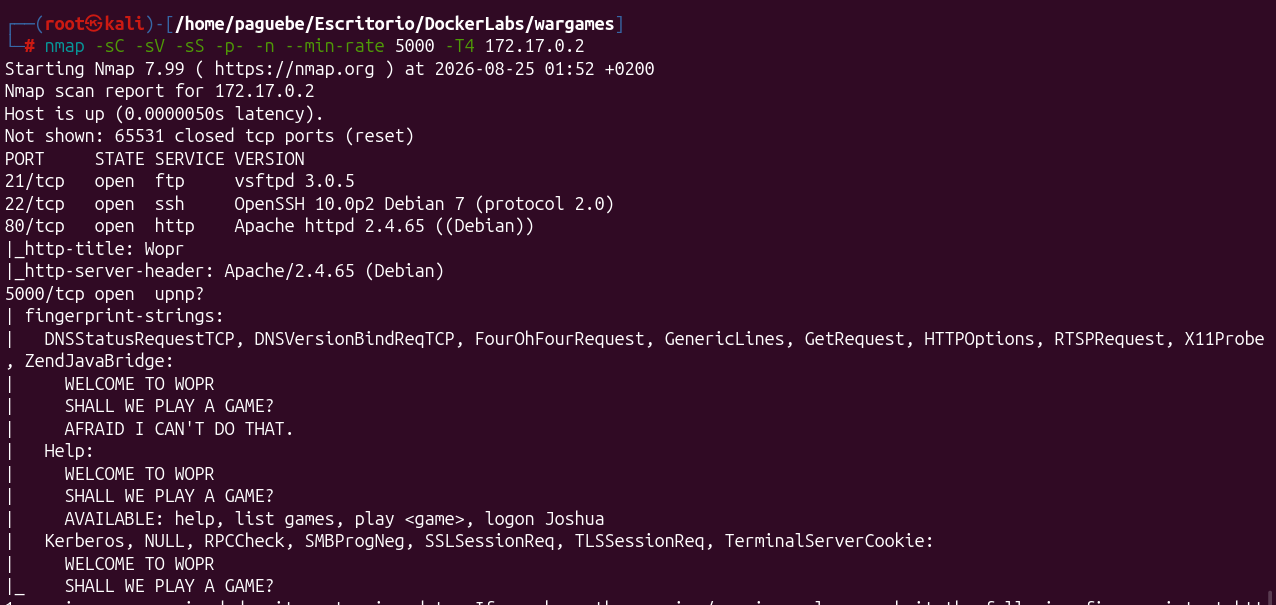Click the PORT STATE SERVICE VERSION header
The image size is (1276, 605).
click(x=155, y=159)
